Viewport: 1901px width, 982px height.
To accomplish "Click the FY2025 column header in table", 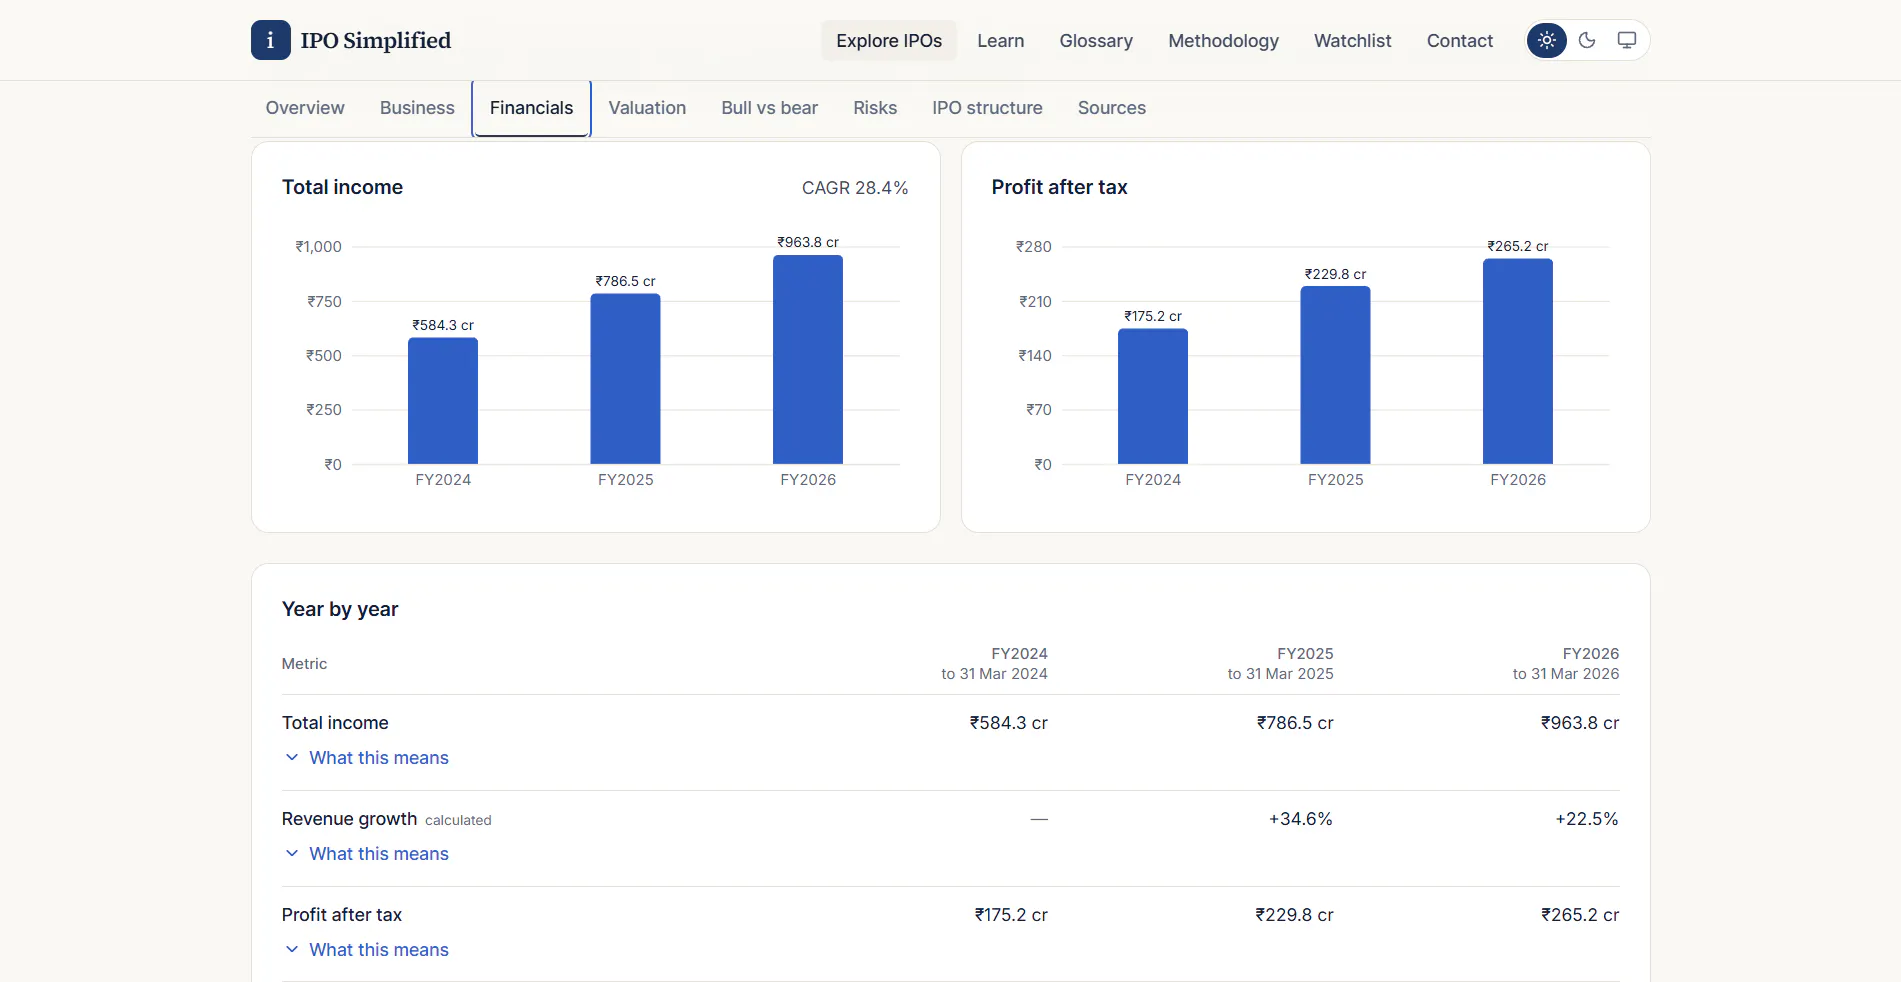I will pyautogui.click(x=1281, y=663).
